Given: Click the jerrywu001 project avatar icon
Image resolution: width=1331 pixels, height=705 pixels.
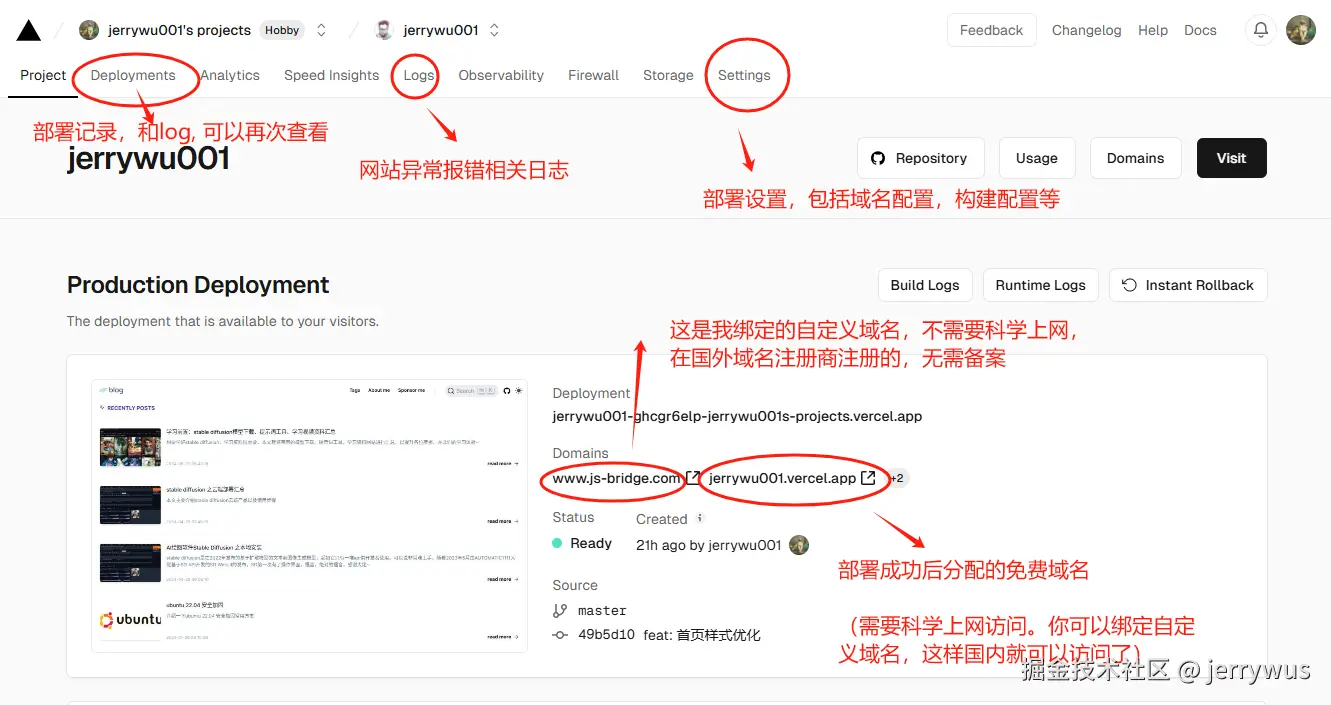Looking at the screenshot, I should (384, 30).
